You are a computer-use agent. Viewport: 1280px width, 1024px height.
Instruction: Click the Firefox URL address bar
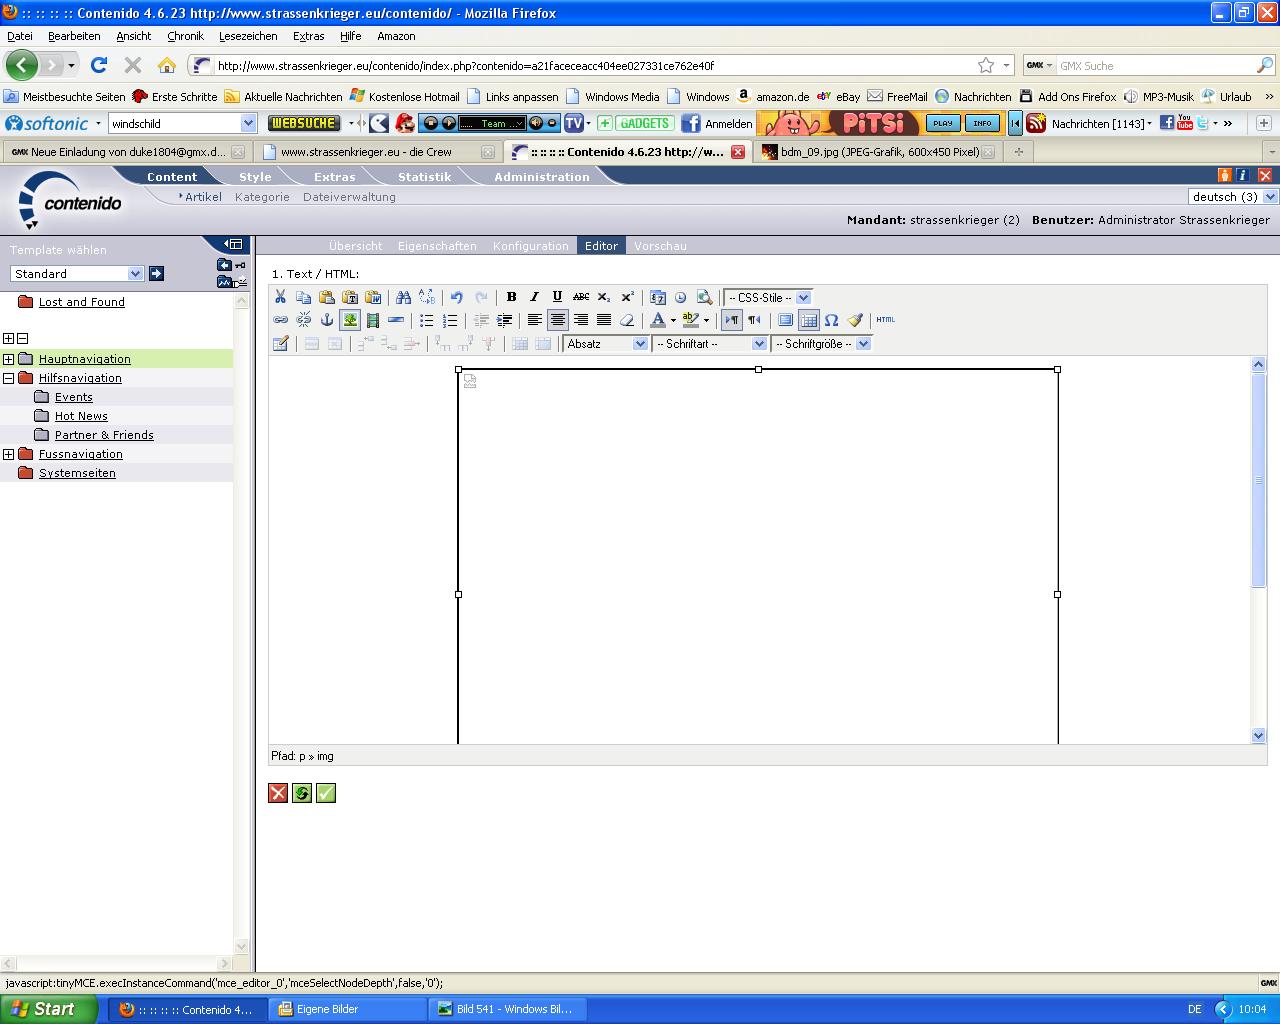(590, 66)
